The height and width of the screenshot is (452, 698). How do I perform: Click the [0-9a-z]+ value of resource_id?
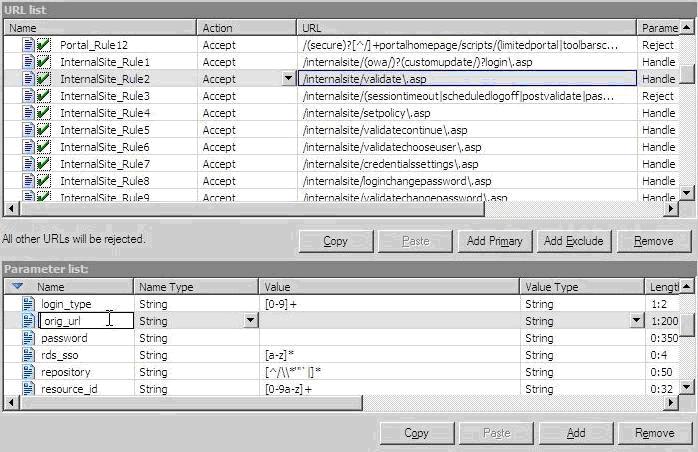coord(288,389)
